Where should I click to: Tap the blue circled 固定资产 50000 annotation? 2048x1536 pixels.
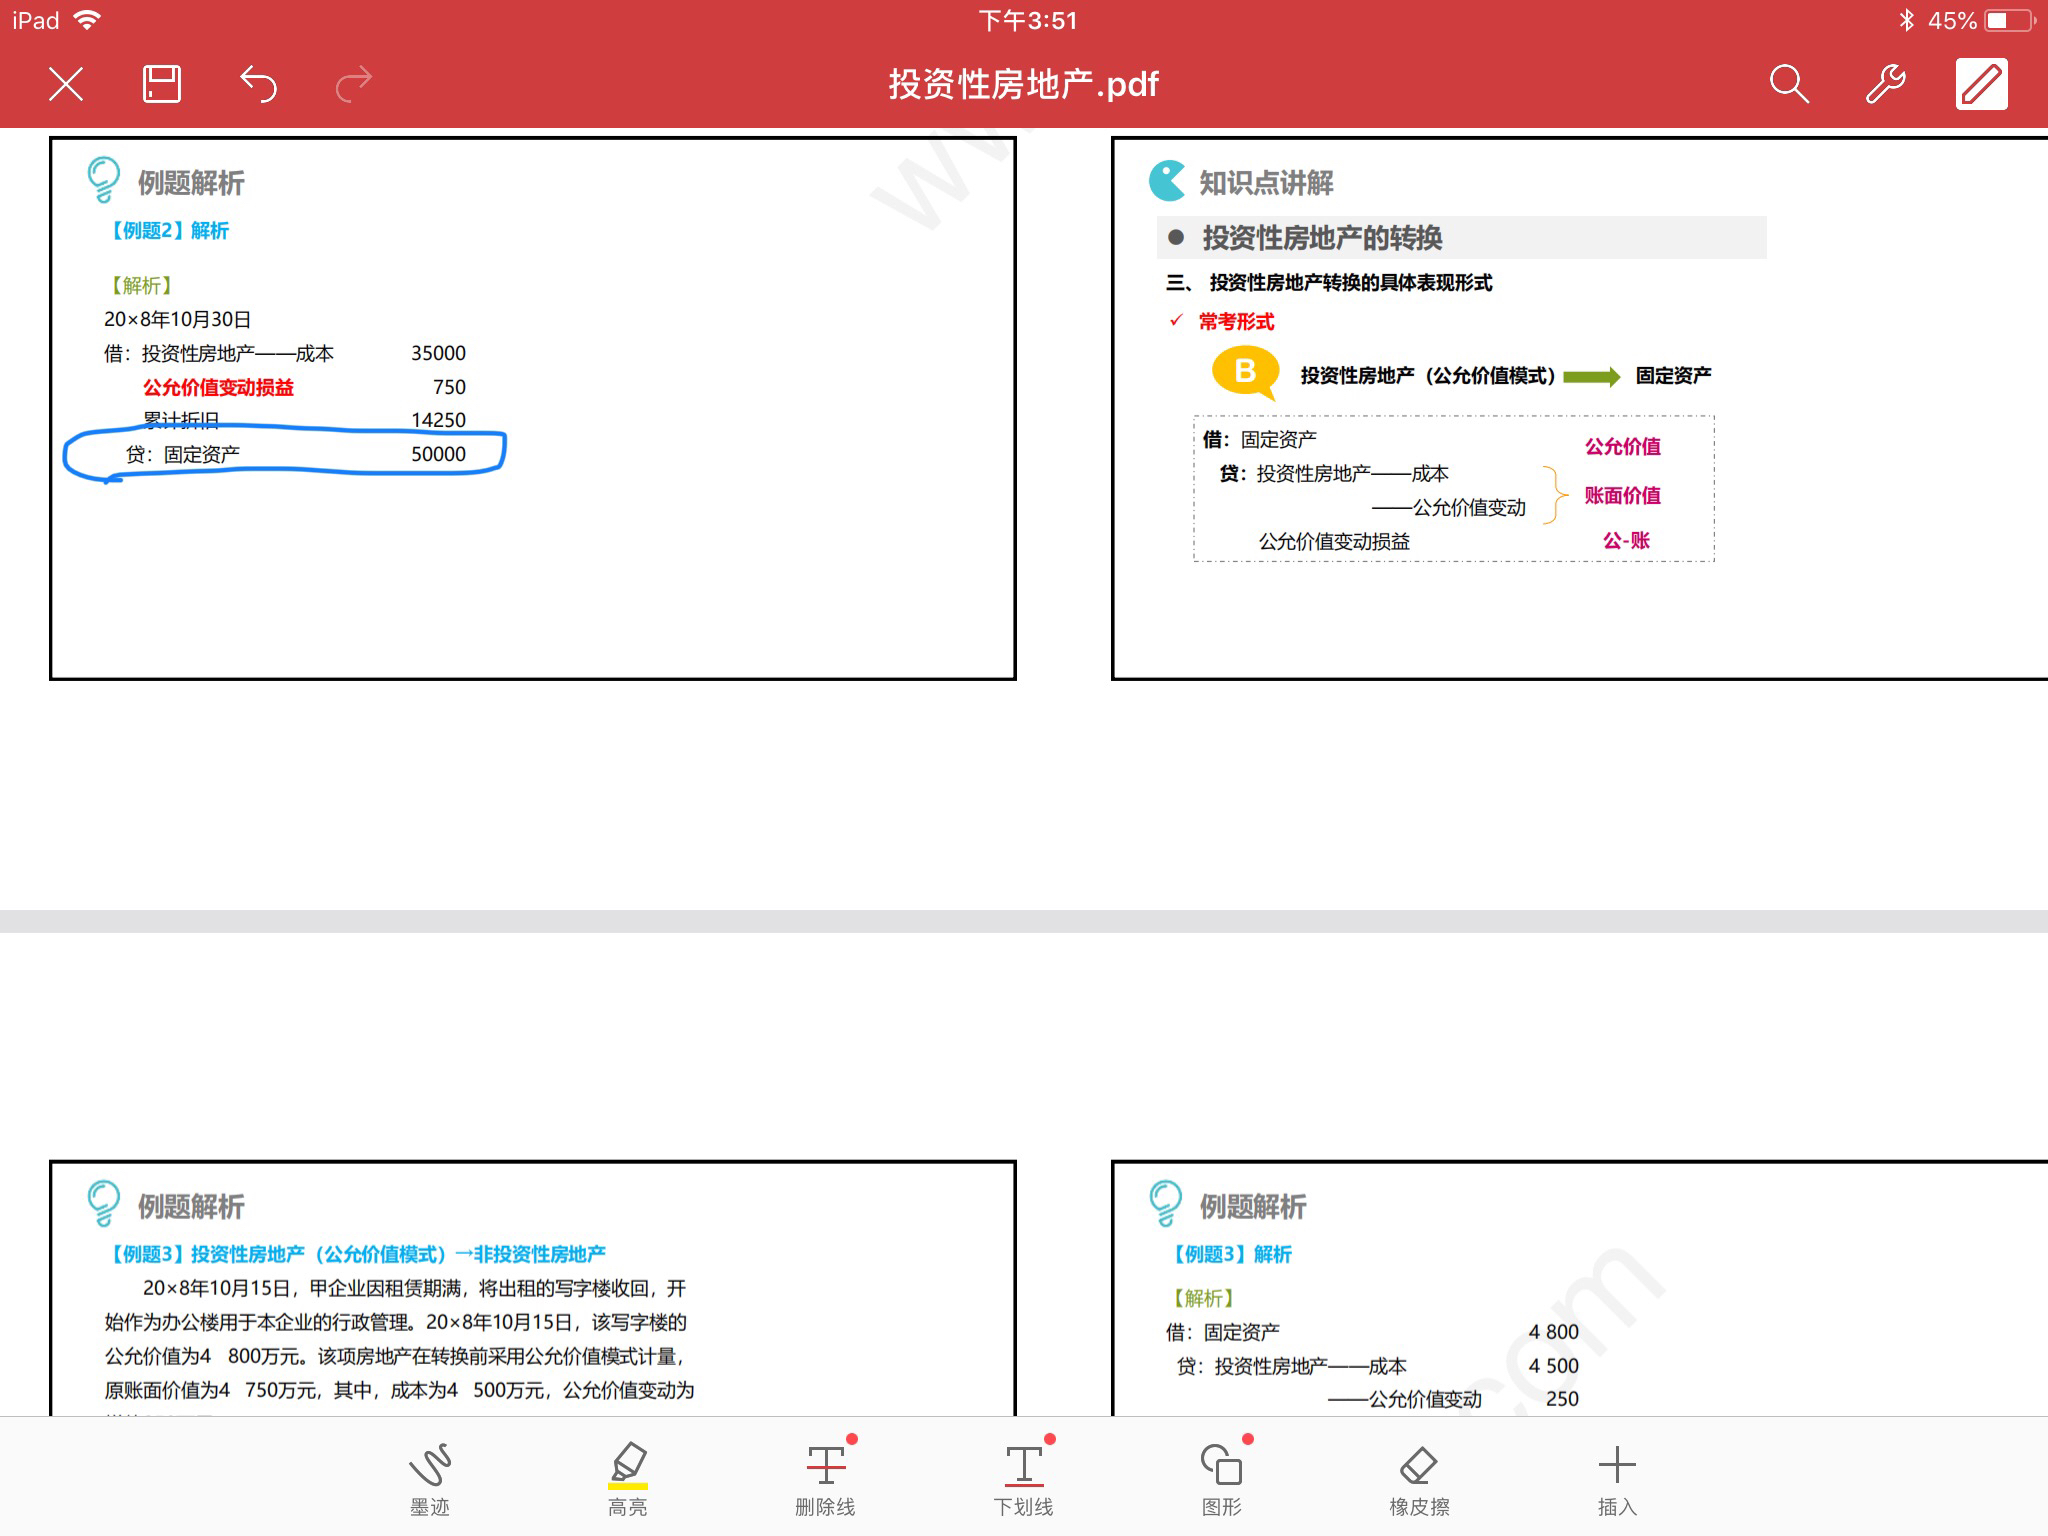point(285,454)
